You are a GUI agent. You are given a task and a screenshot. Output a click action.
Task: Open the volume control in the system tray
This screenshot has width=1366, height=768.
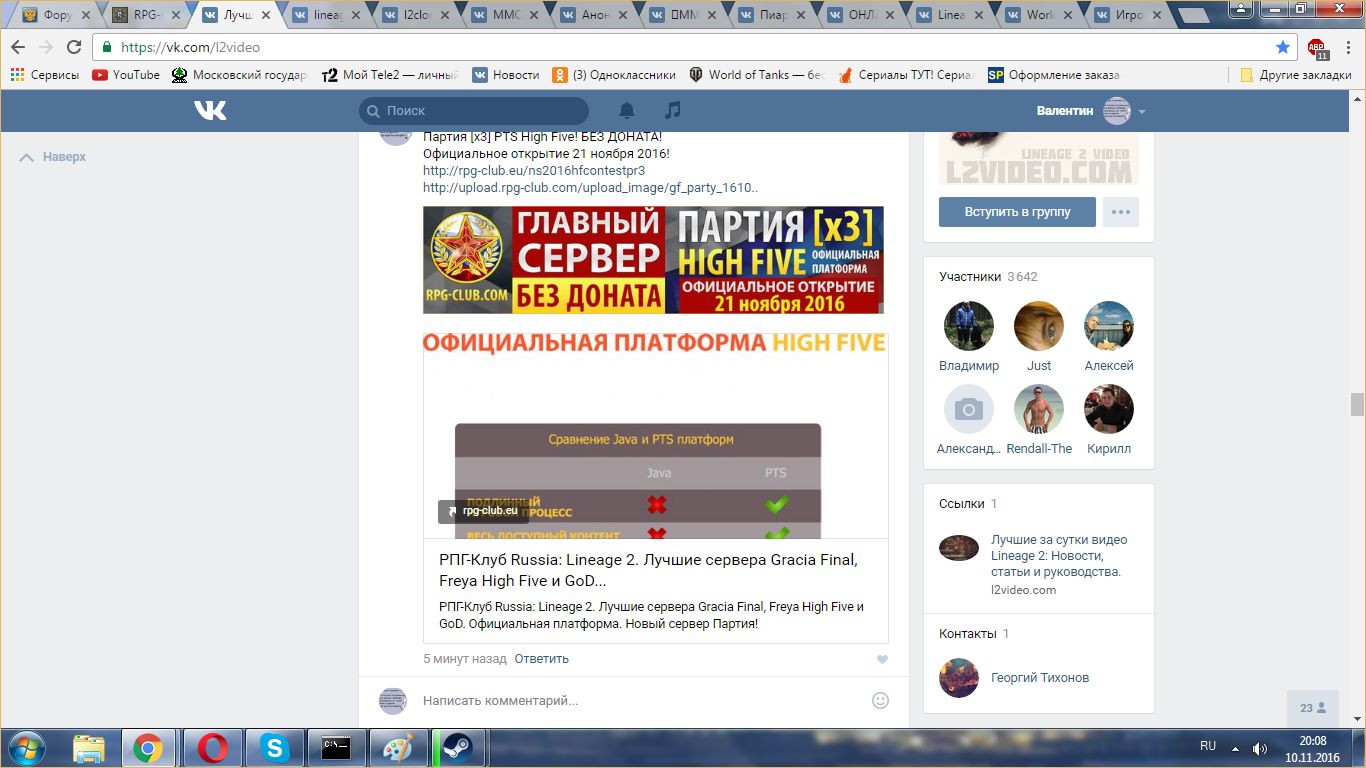click(1259, 748)
